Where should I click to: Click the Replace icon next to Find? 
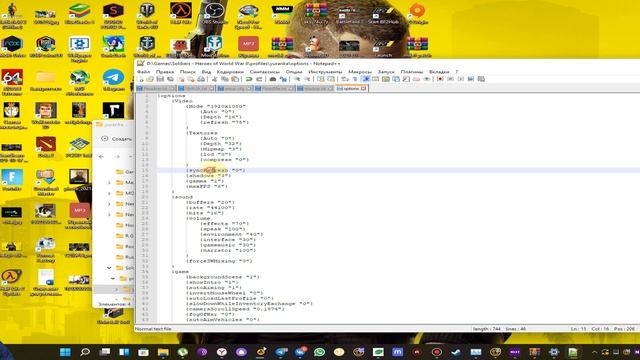[283, 79]
